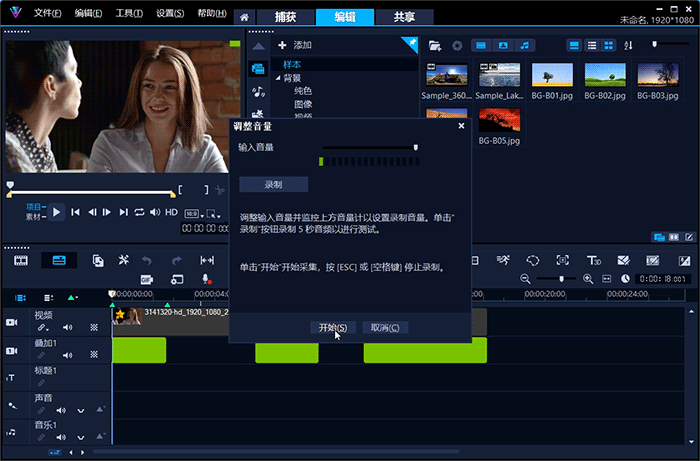This screenshot has width=700, height=461.
Task: Switch to the 共享 workspace tab
Action: 404,17
